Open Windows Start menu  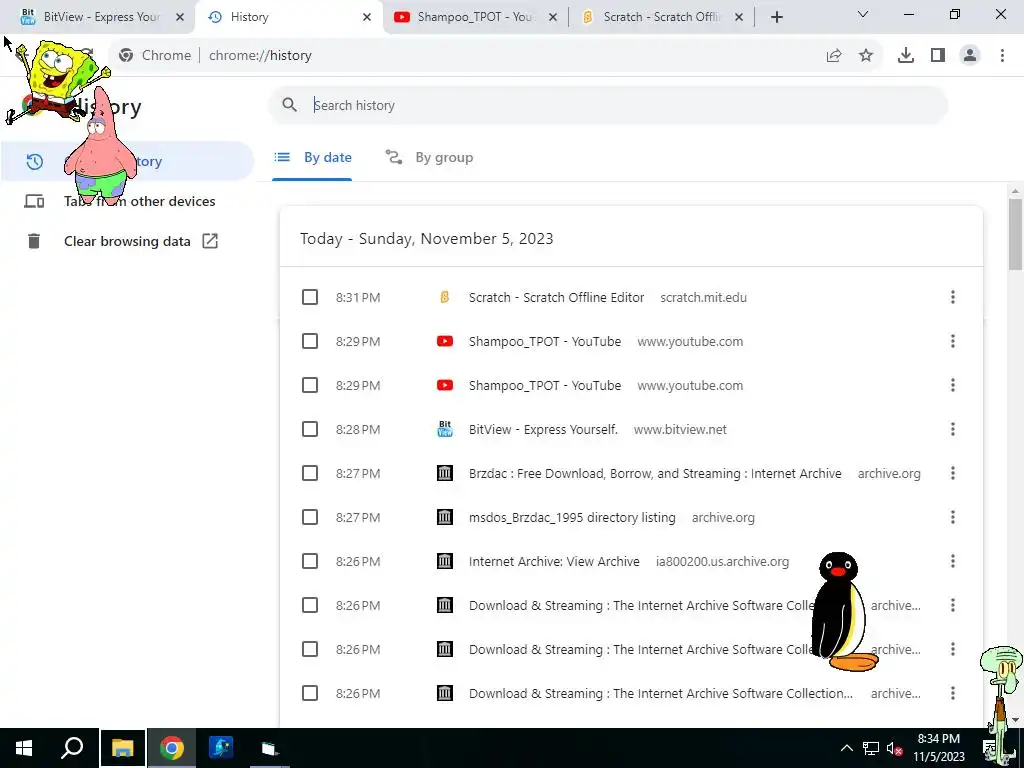24,748
